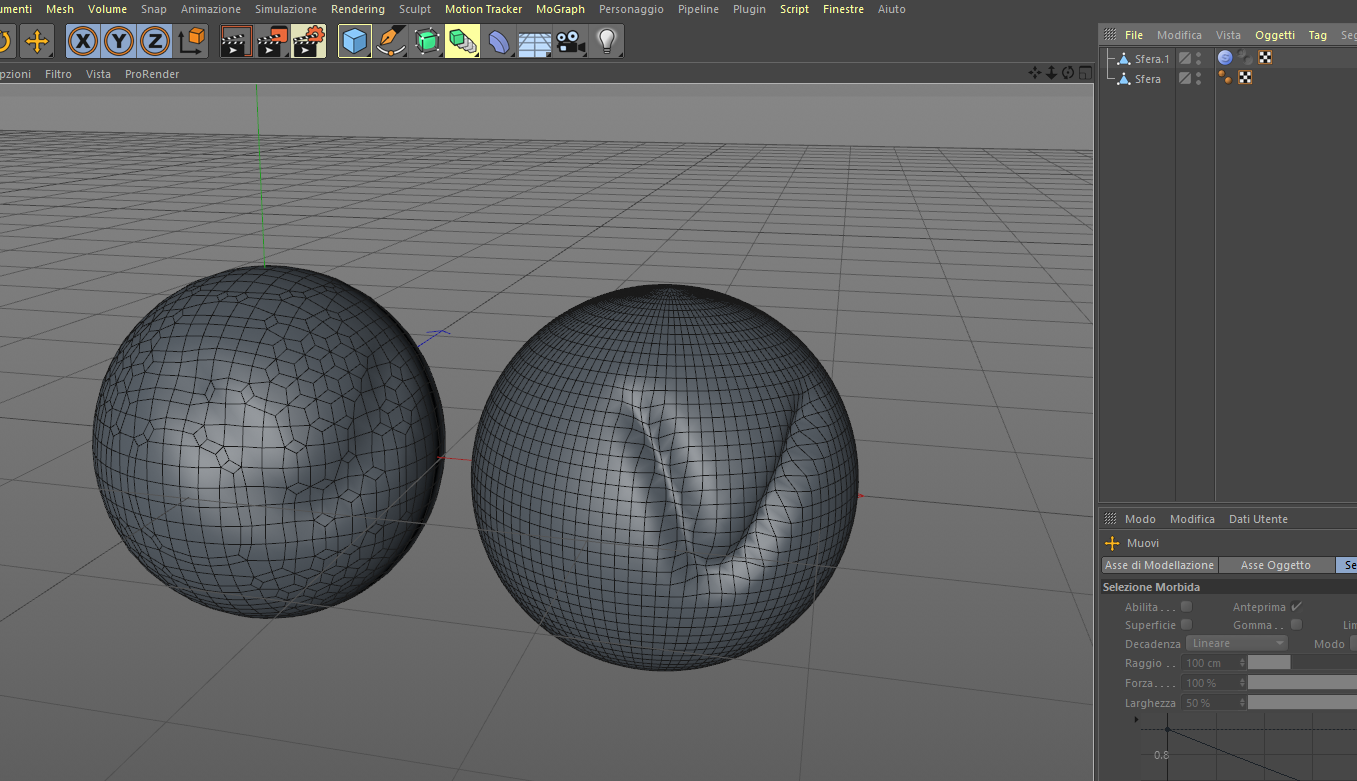
Task: Select the UVW checkerboard tag on Sfera
Action: click(1245, 77)
